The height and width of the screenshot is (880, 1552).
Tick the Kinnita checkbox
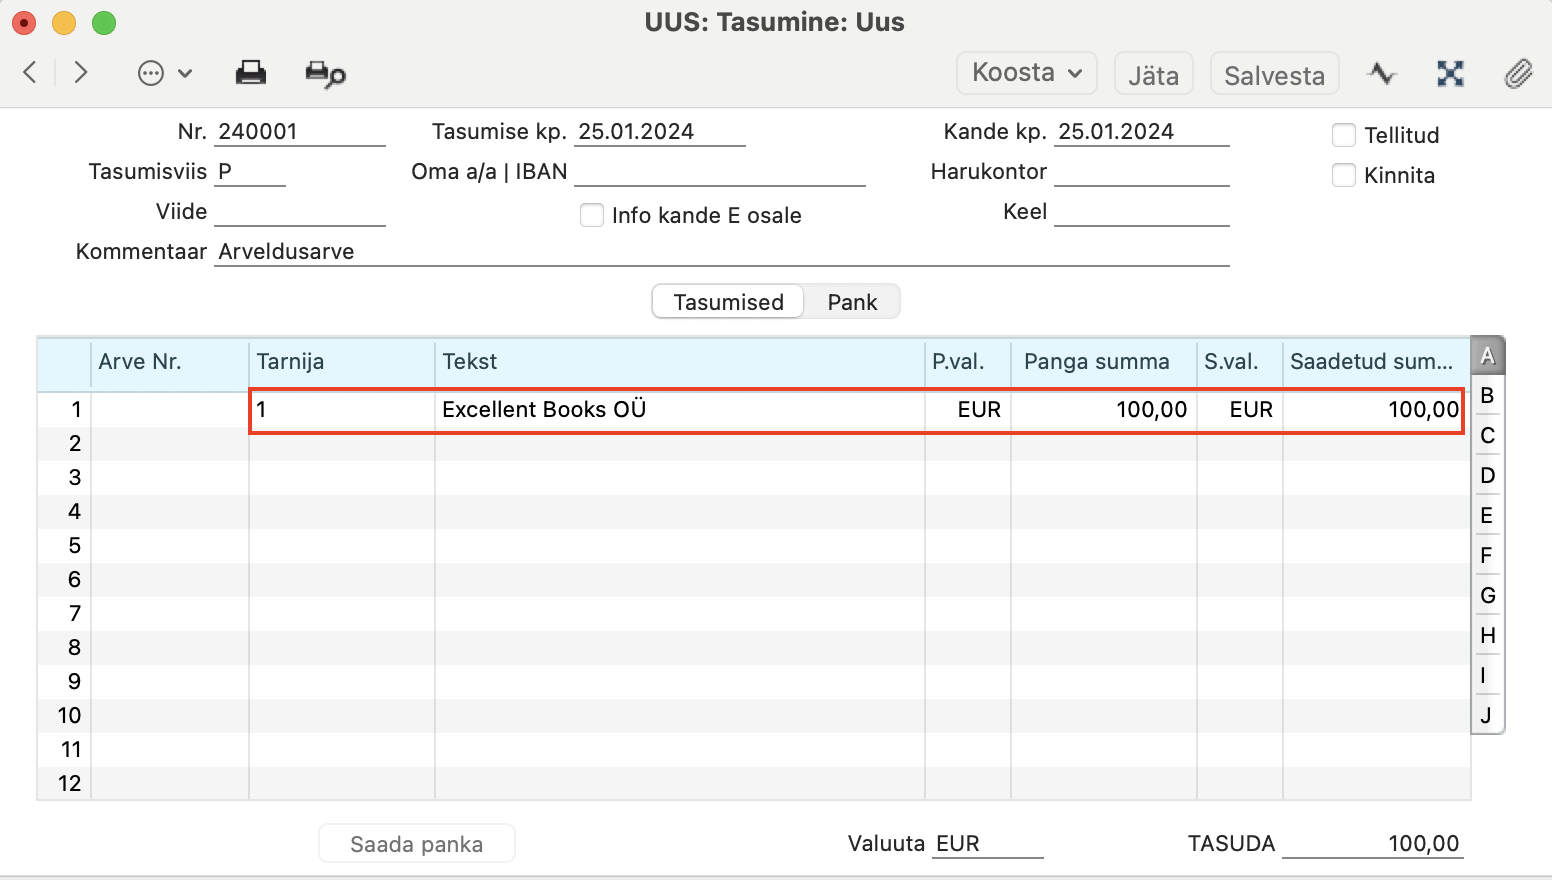[1344, 175]
